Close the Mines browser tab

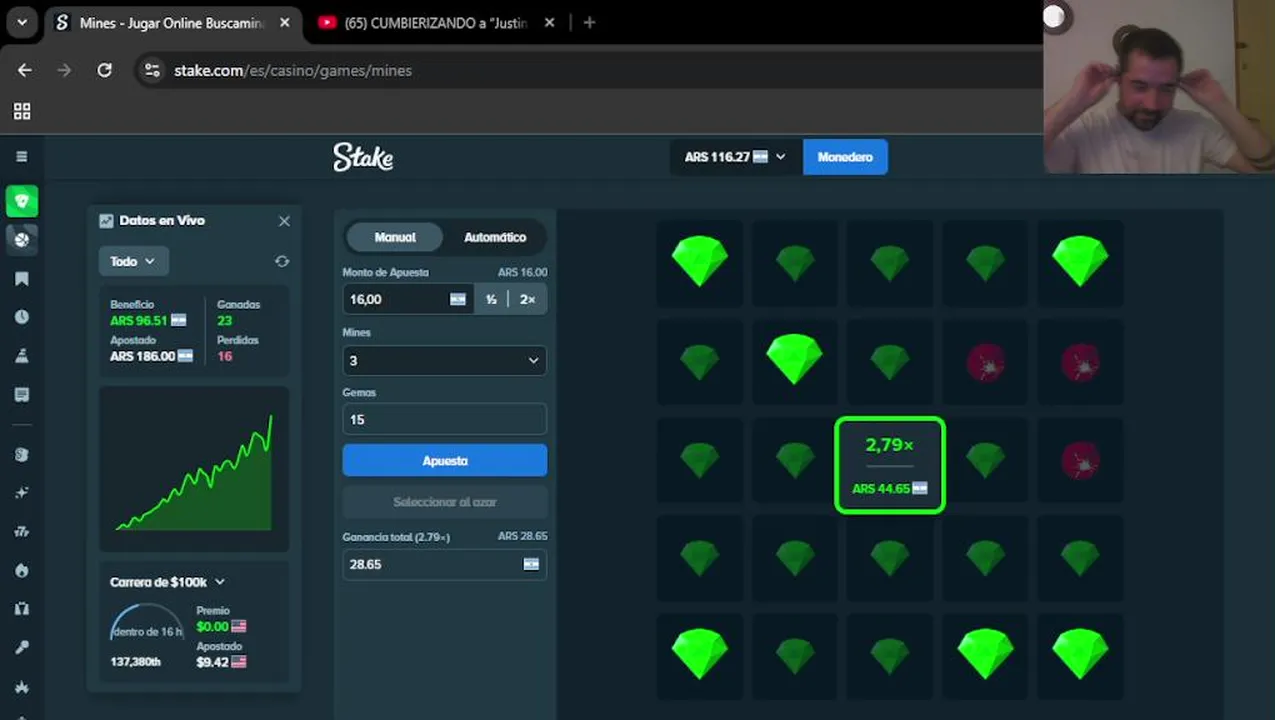click(284, 22)
